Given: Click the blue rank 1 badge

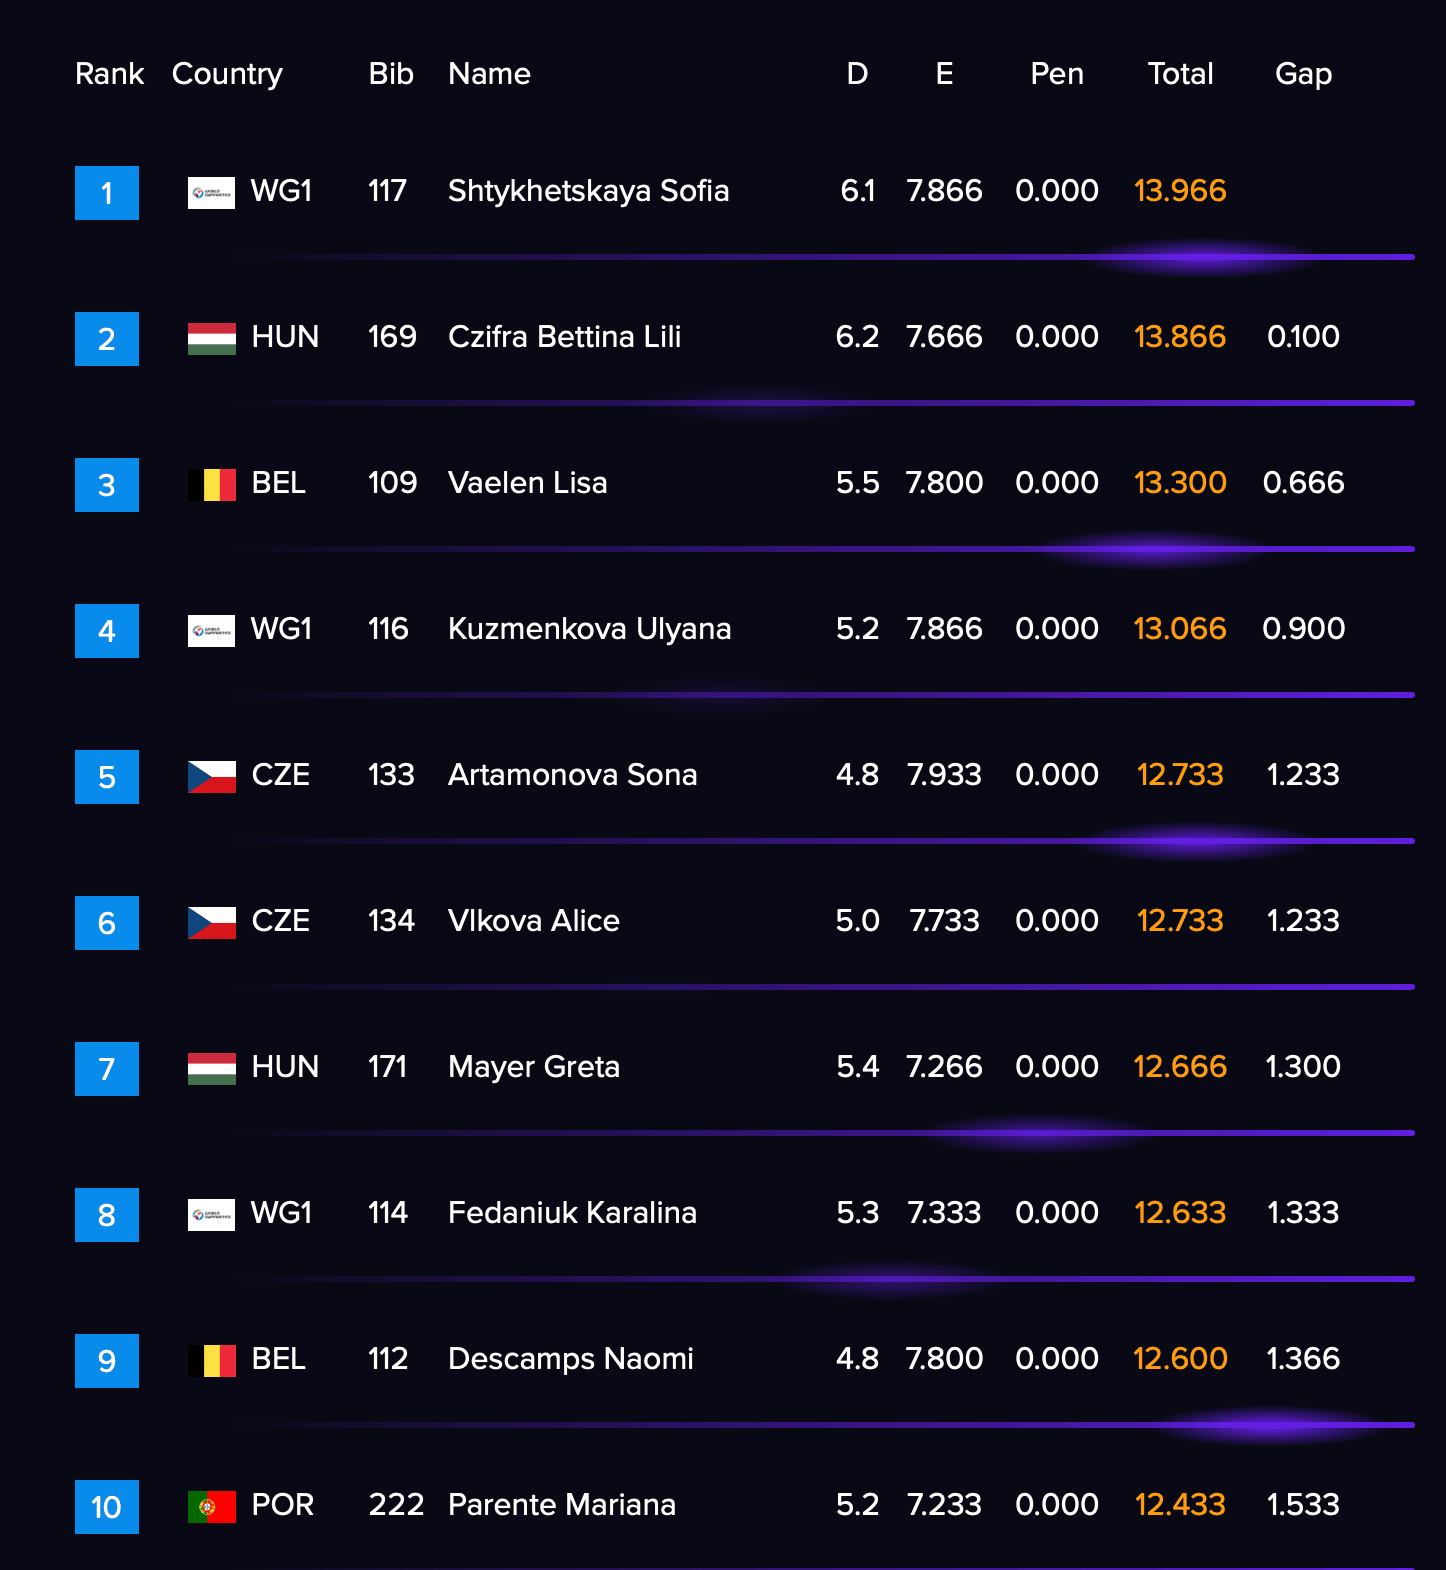Looking at the screenshot, I should (x=107, y=193).
